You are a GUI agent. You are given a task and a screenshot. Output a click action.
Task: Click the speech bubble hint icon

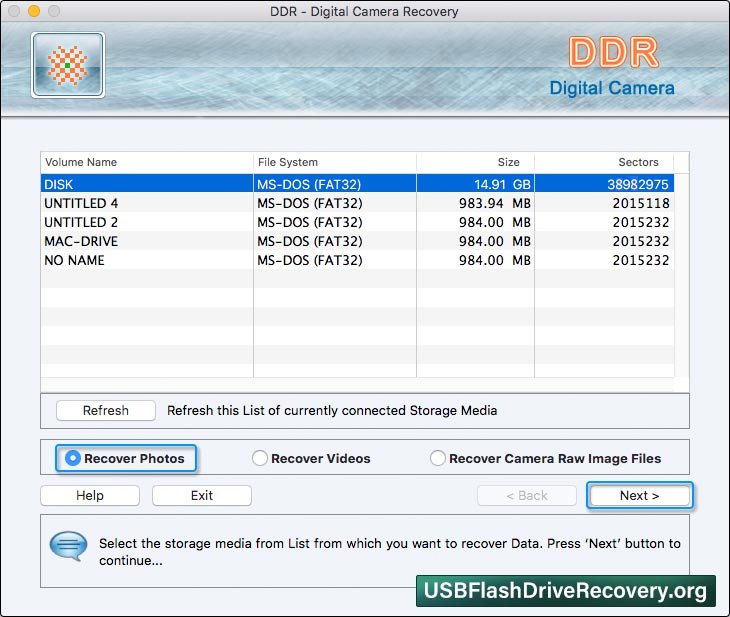point(68,546)
